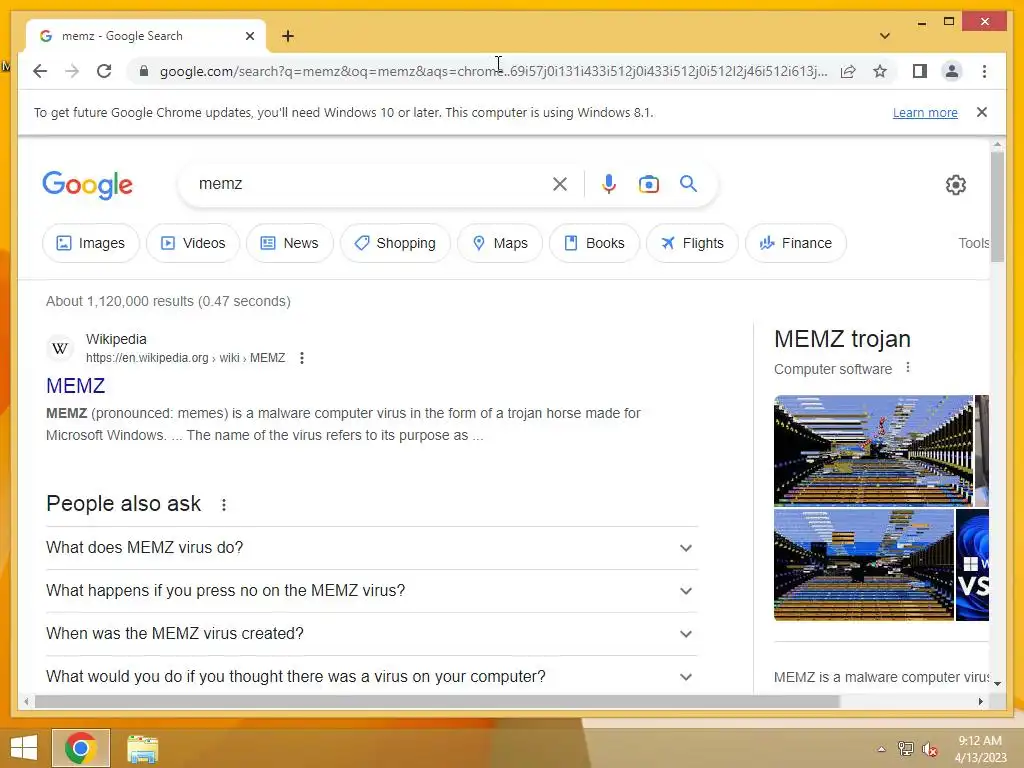Show hidden system tray icons

click(881, 749)
